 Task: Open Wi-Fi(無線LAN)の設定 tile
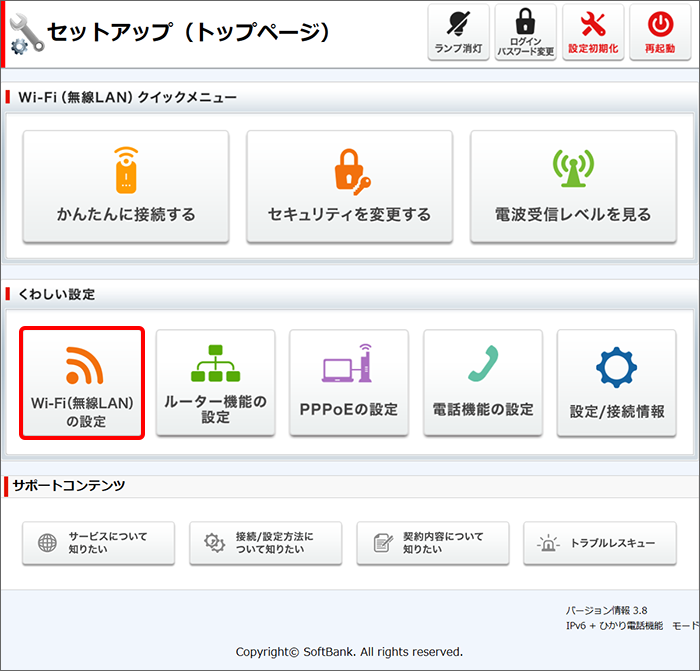(x=82, y=383)
